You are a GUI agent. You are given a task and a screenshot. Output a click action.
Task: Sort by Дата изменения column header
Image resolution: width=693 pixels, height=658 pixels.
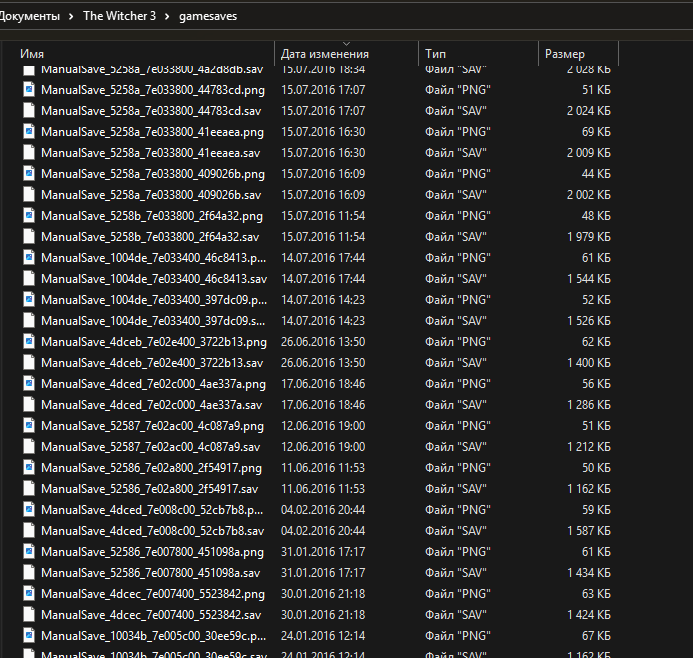pyautogui.click(x=325, y=54)
